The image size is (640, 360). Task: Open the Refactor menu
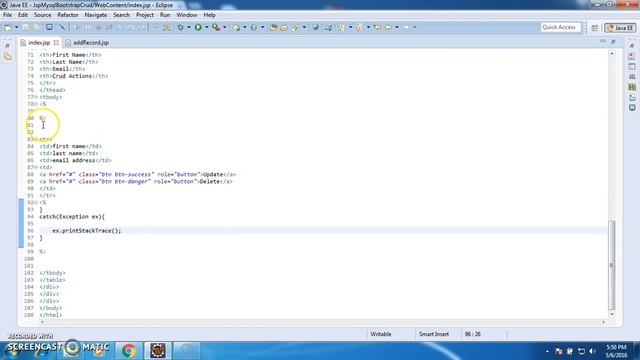tap(68, 15)
